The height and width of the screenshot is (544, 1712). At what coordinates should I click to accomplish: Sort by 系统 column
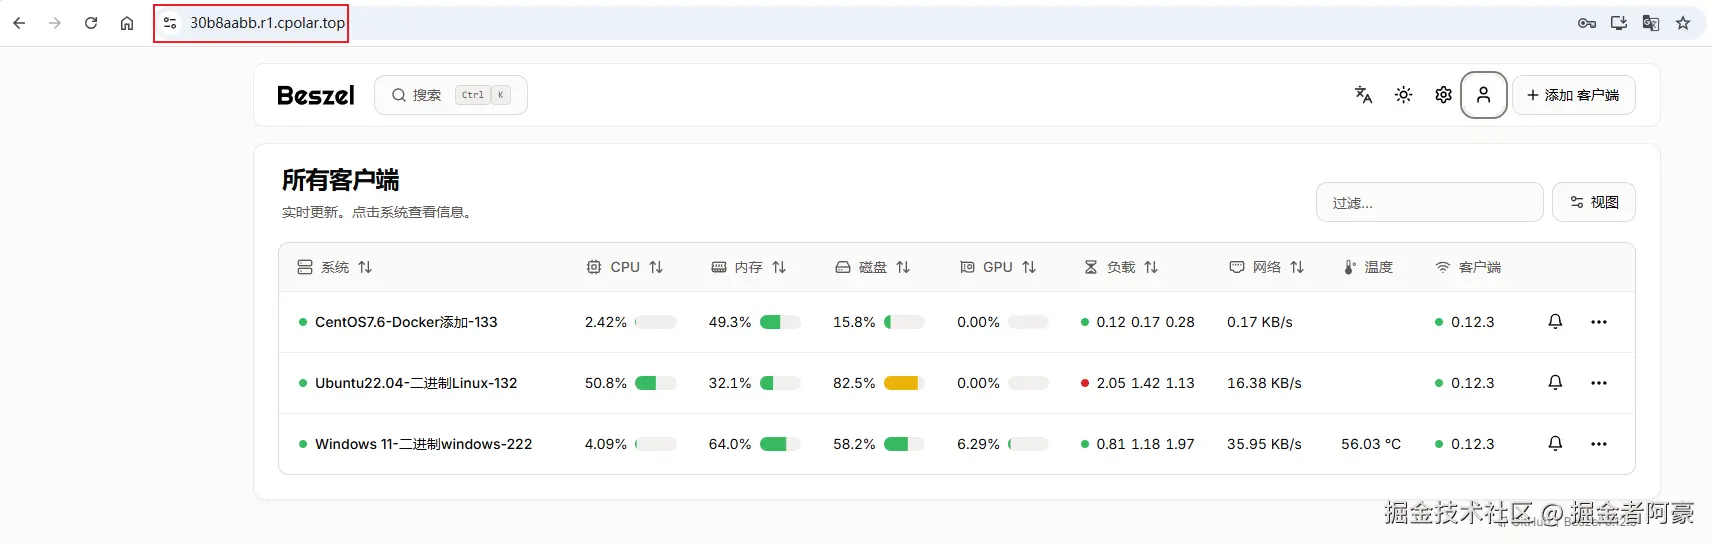[335, 267]
